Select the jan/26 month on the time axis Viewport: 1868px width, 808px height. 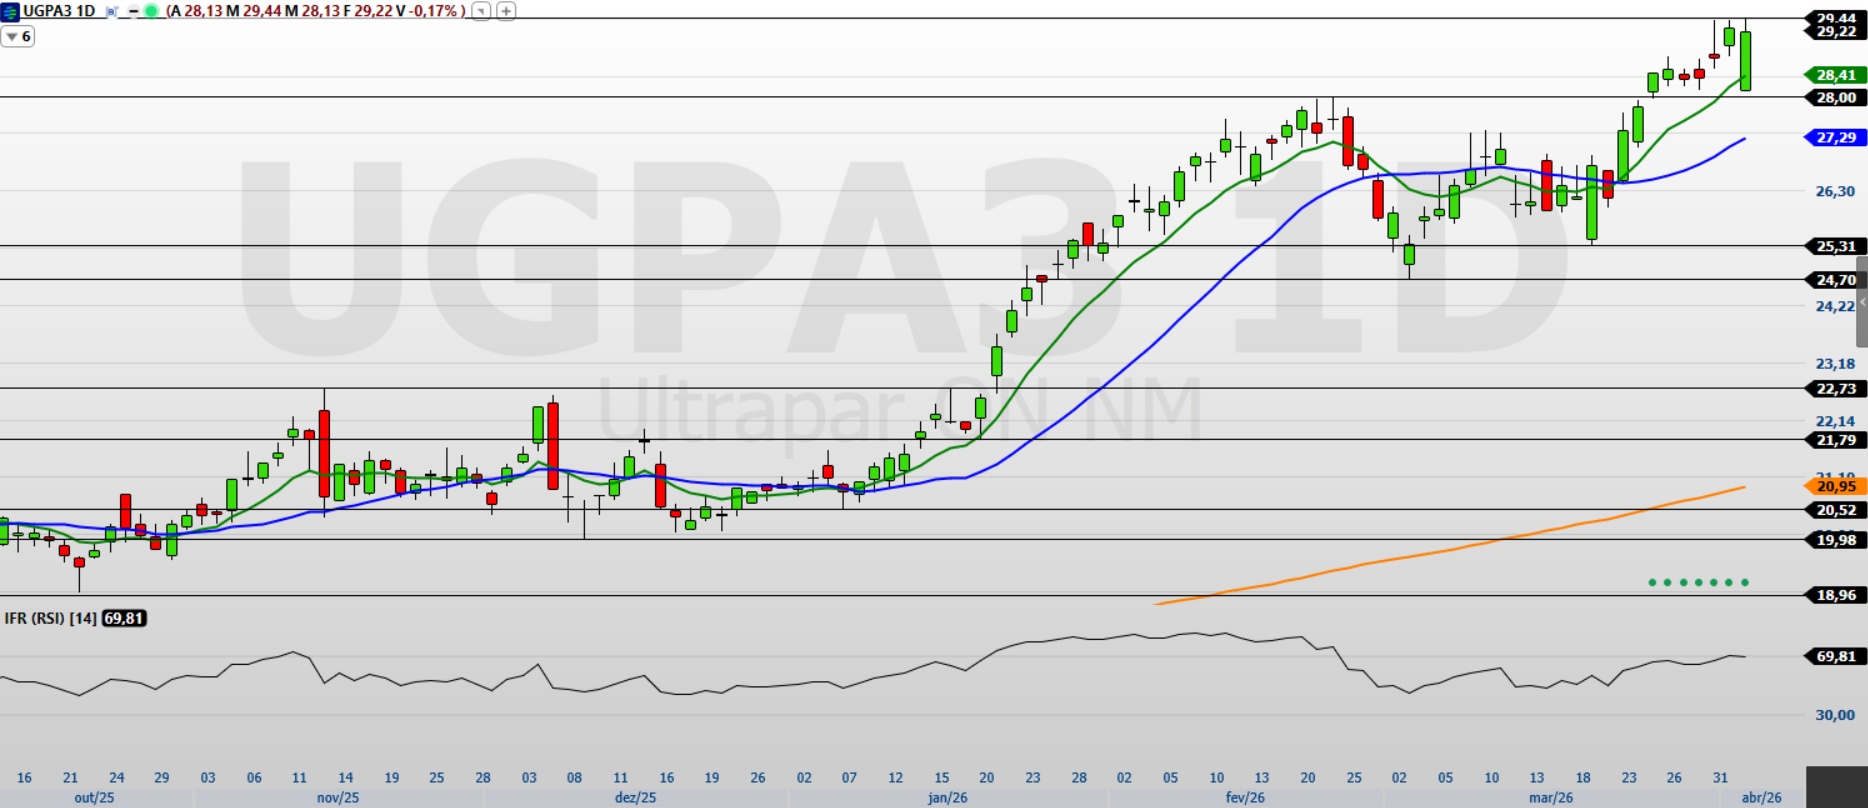click(x=947, y=797)
